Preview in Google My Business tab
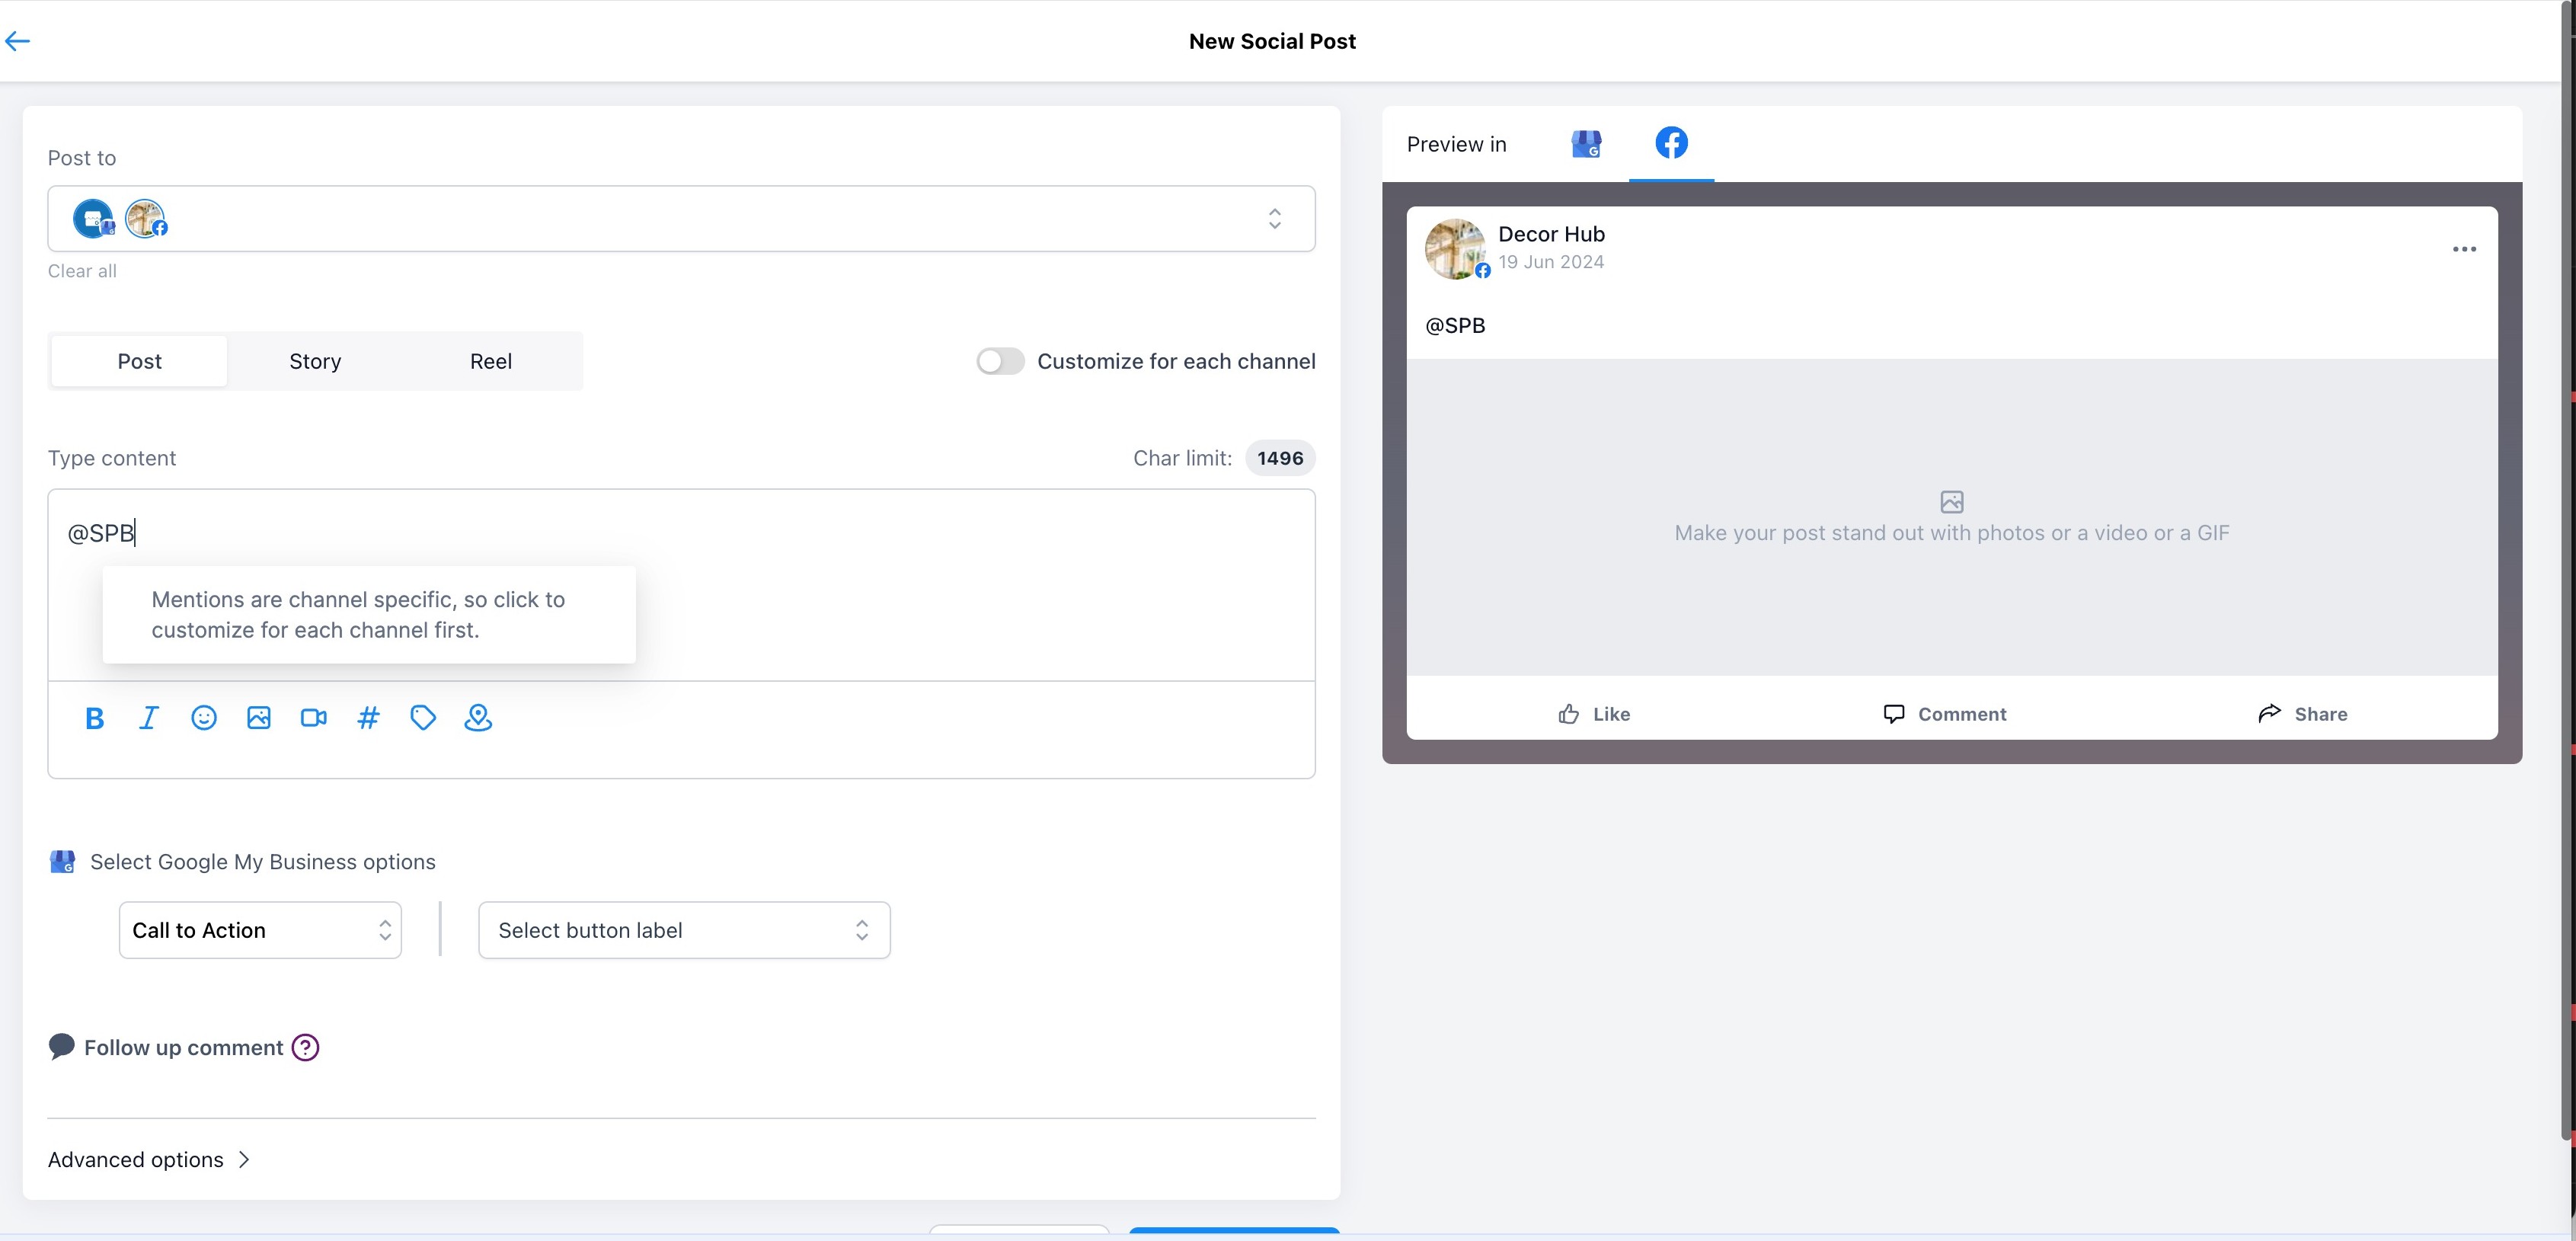2576x1241 pixels. point(1586,144)
